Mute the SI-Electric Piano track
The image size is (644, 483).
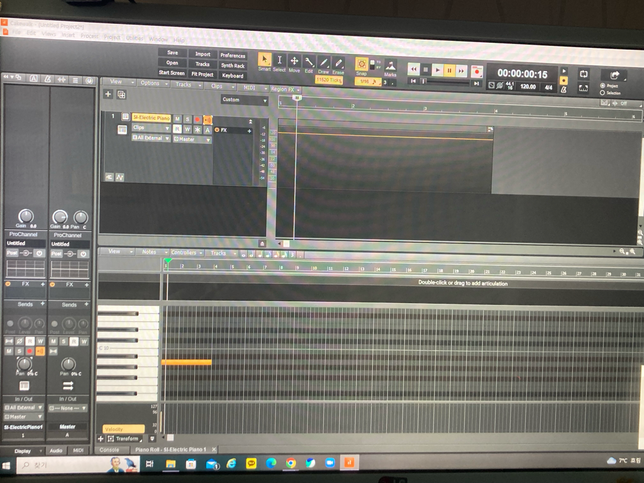click(x=177, y=118)
